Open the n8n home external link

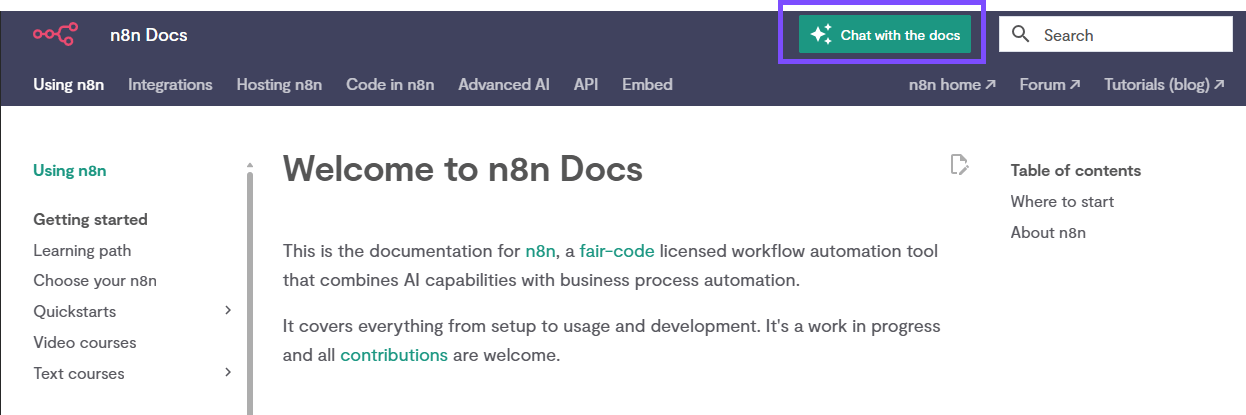point(952,85)
